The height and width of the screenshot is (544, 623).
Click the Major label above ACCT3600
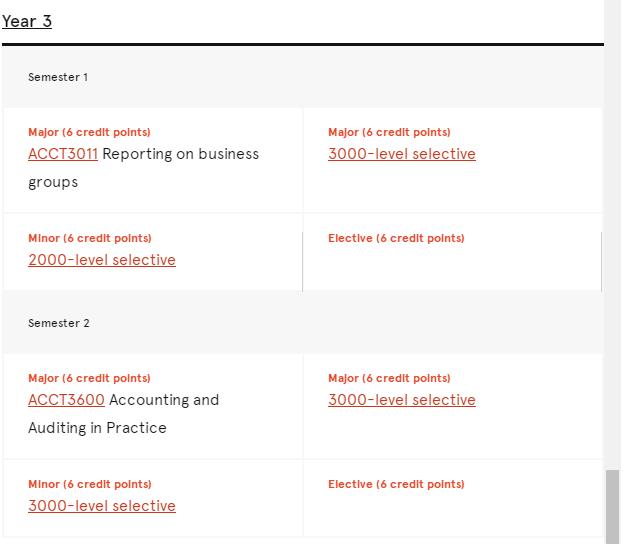pos(89,378)
